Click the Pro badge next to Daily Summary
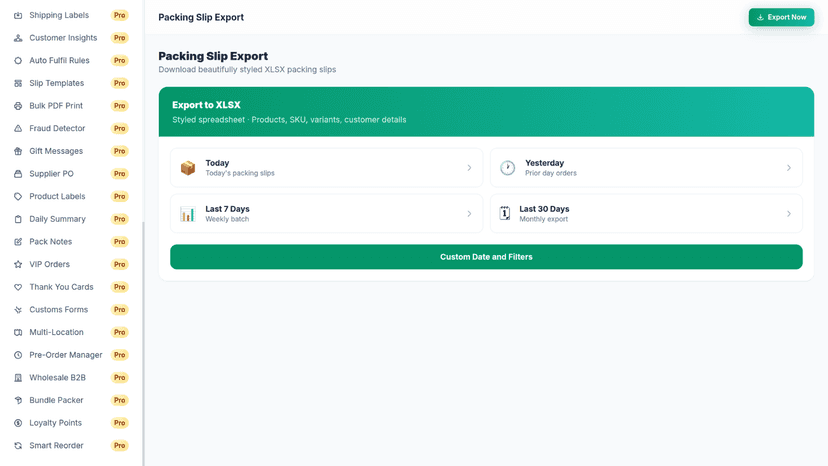828x466 pixels. click(120, 219)
